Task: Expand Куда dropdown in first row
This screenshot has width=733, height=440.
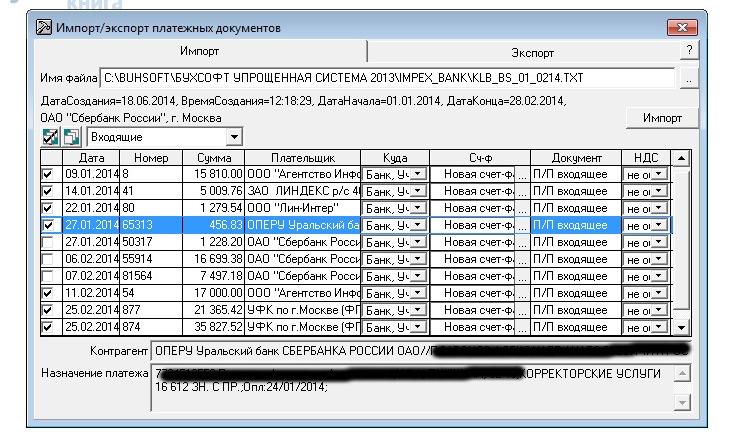Action: click(418, 175)
